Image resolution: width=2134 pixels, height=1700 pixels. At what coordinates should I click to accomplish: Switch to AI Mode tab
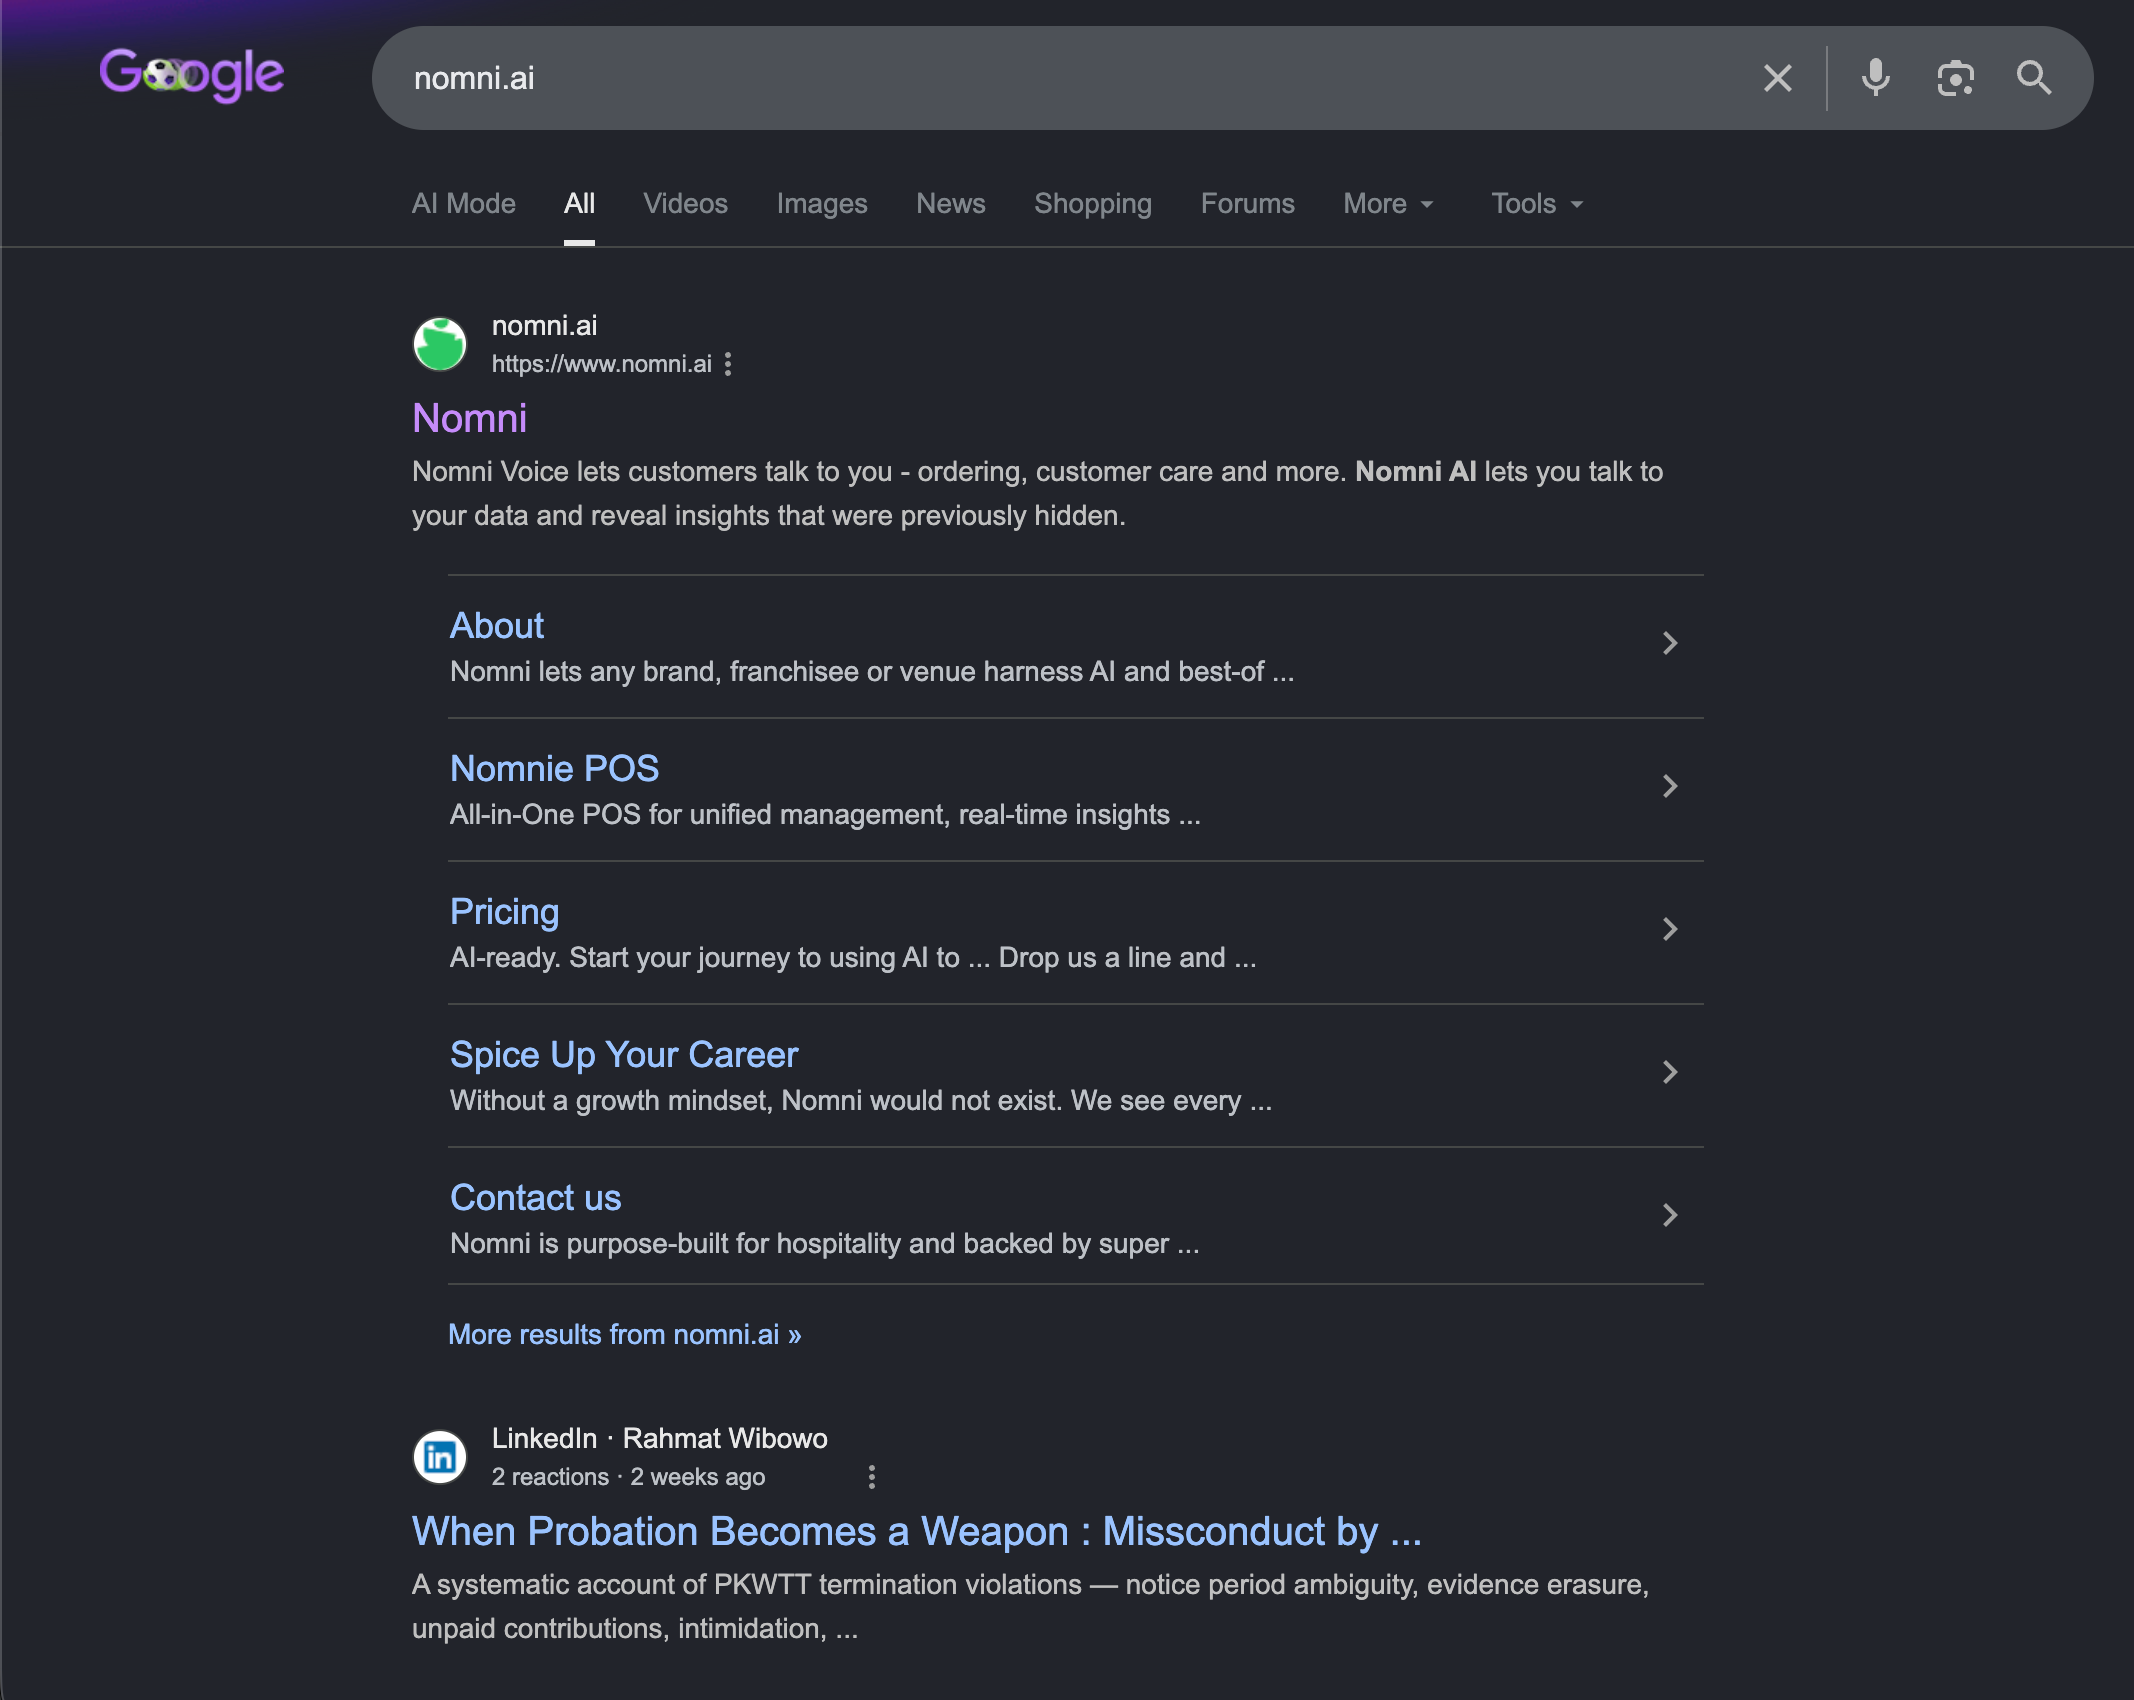[464, 204]
